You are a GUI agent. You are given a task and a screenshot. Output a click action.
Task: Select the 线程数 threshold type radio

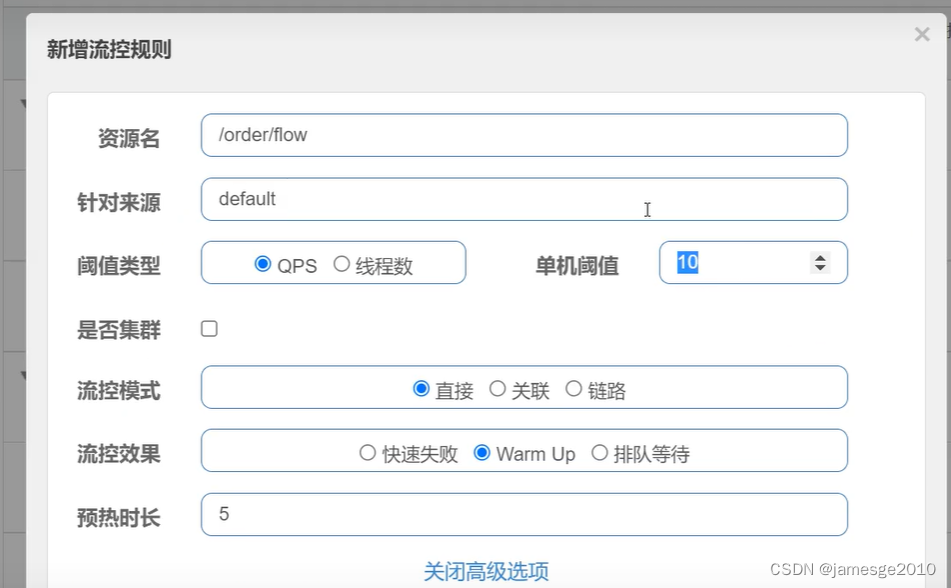[341, 264]
